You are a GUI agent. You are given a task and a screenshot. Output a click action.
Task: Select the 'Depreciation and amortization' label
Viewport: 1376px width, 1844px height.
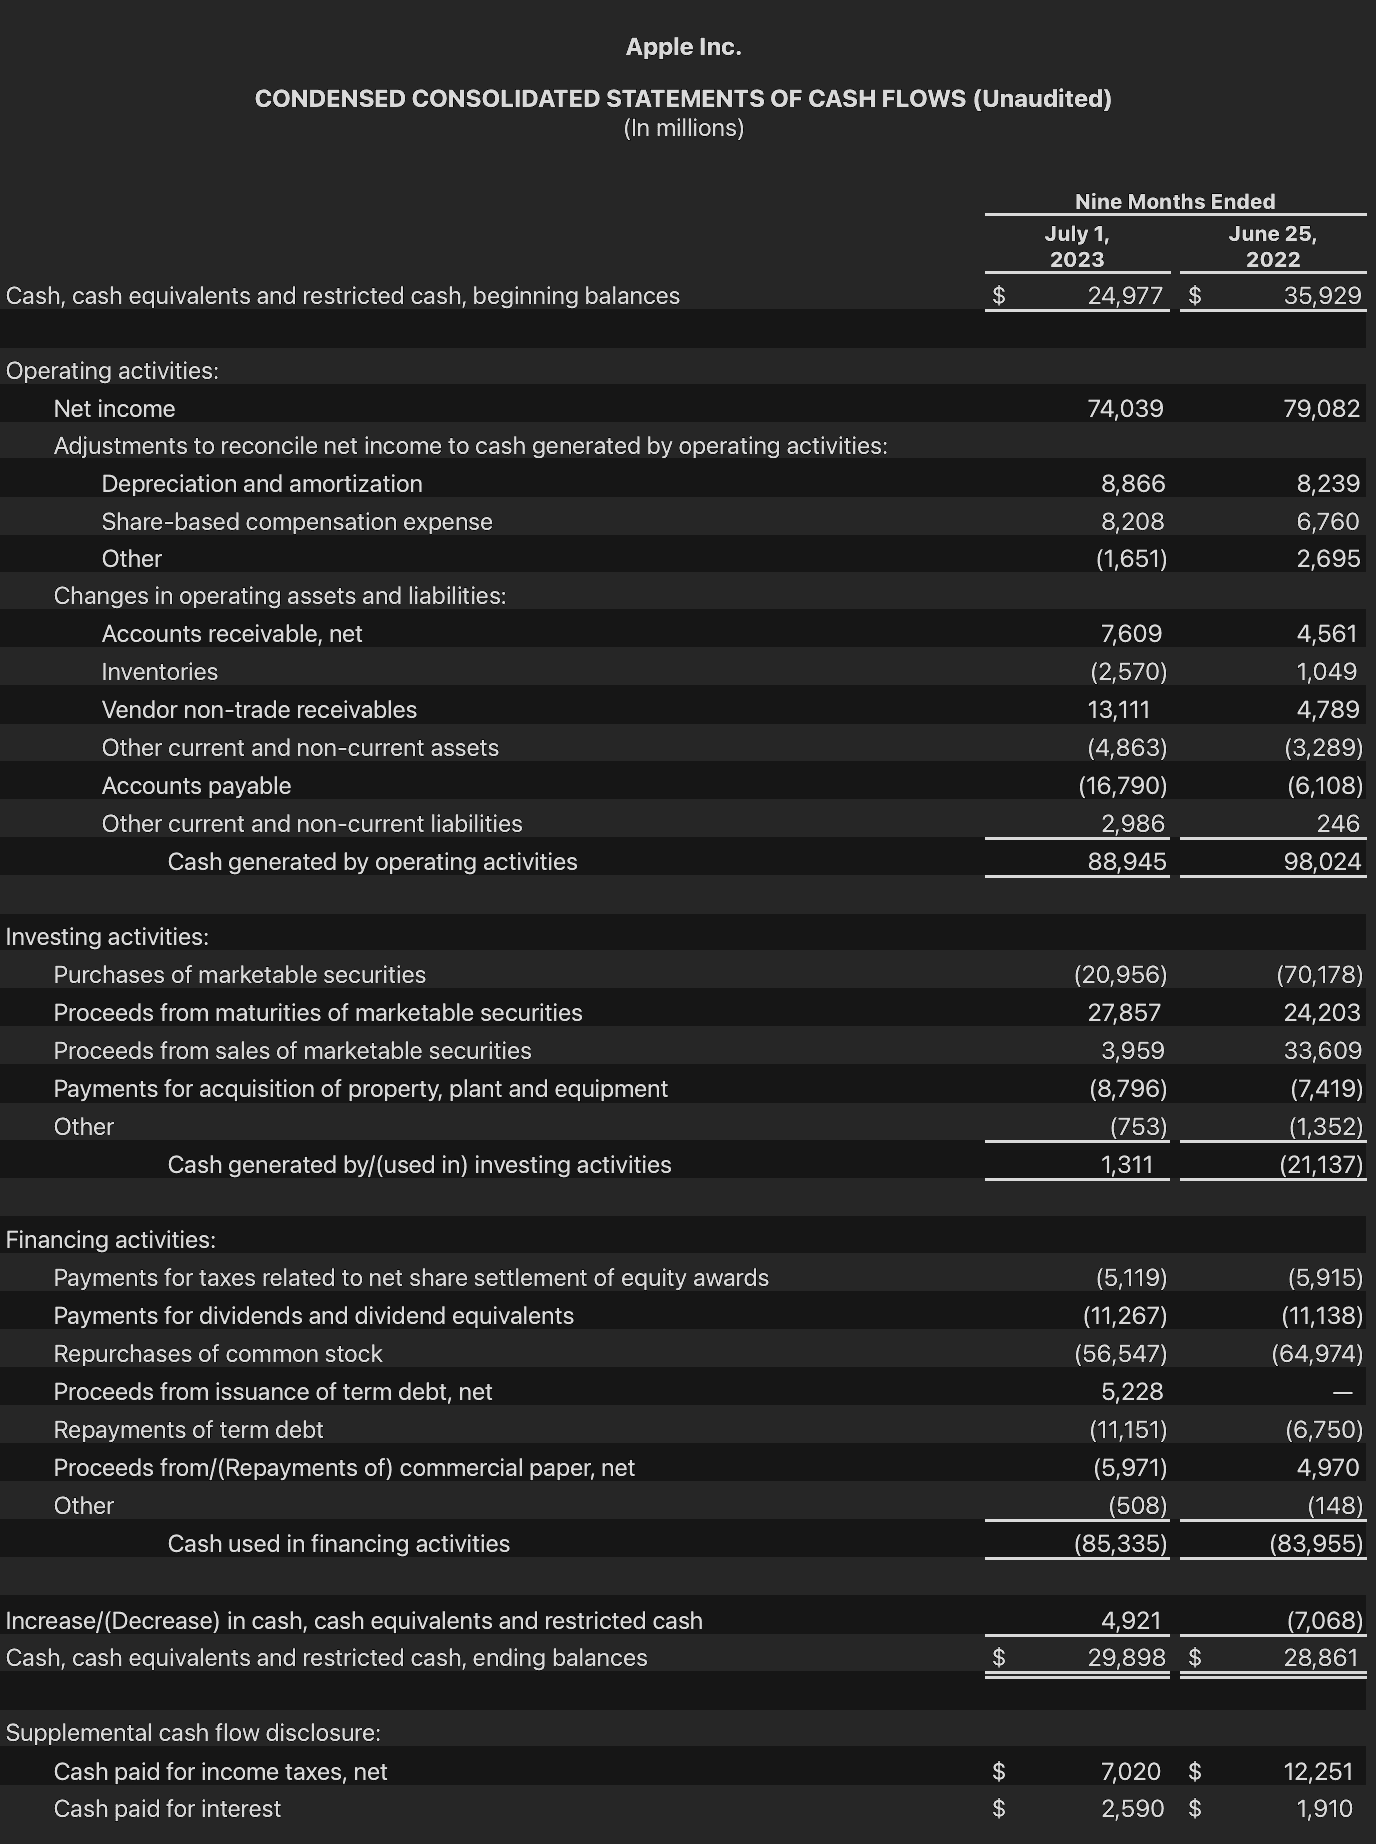click(262, 484)
